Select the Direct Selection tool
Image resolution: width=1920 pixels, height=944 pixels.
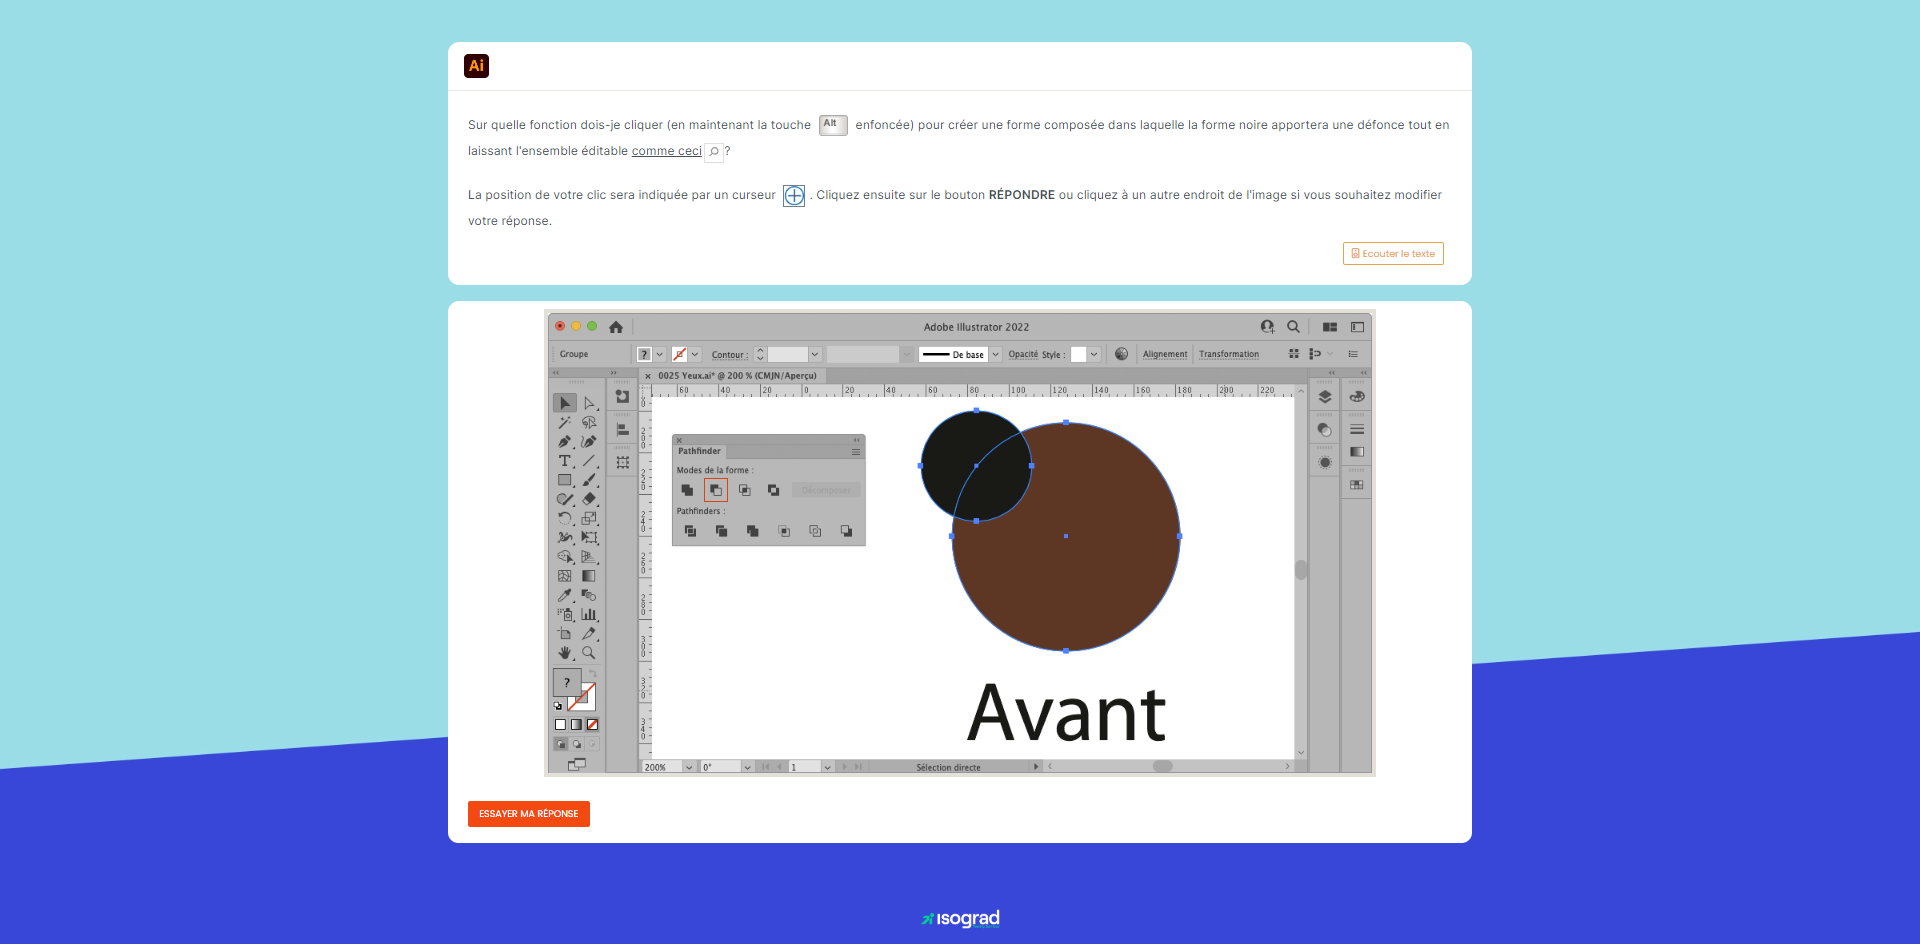tap(590, 403)
